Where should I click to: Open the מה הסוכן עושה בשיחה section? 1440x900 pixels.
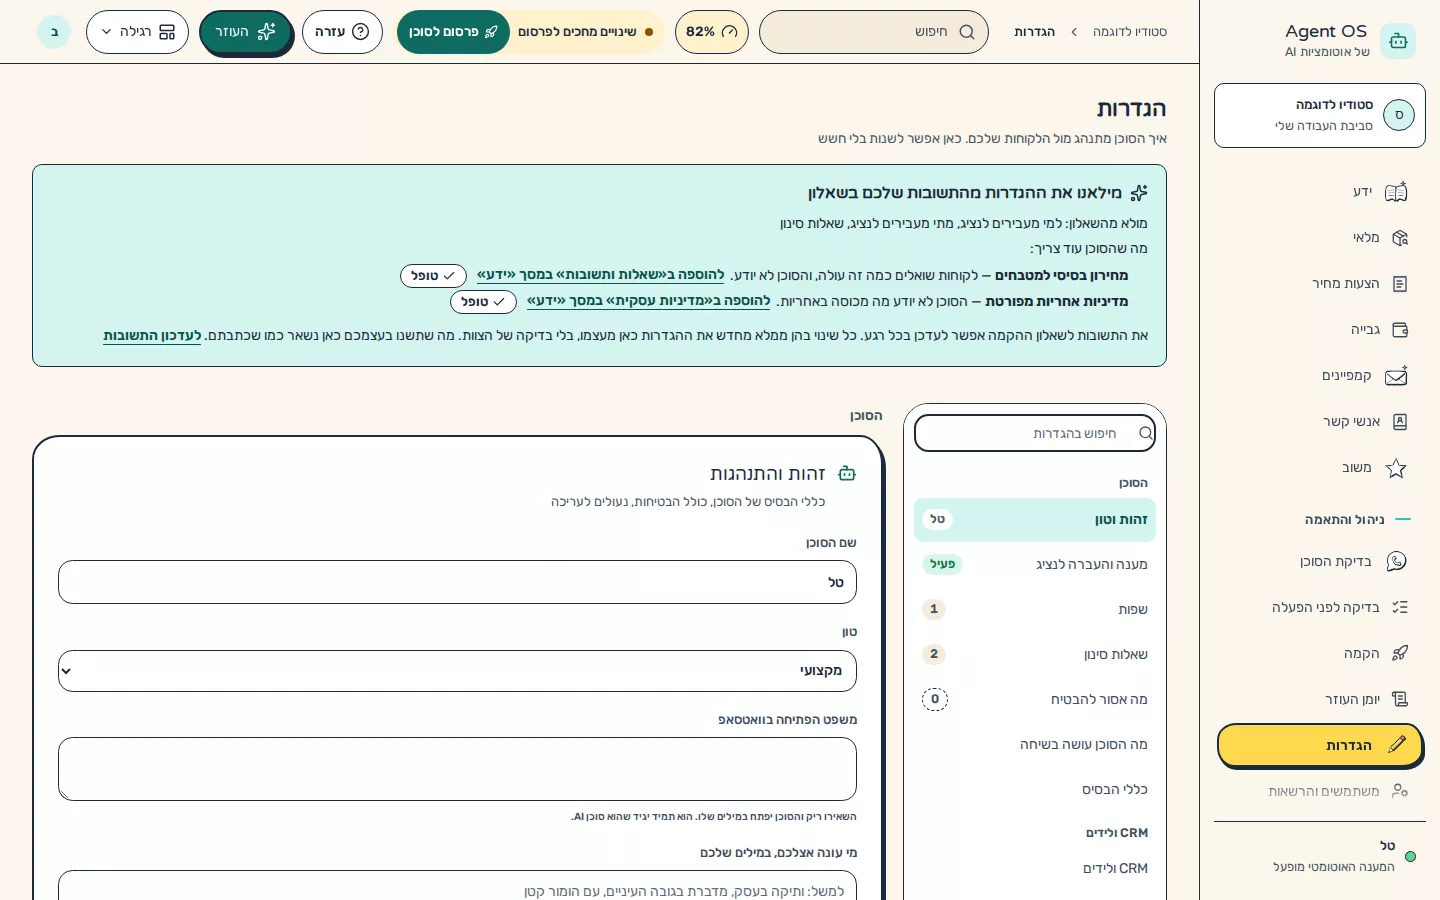point(1035,745)
